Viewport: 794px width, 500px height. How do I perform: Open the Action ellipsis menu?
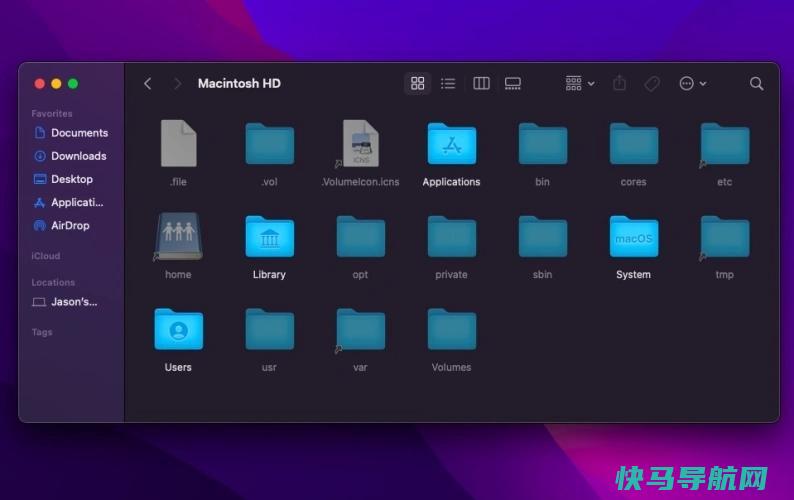(x=692, y=83)
